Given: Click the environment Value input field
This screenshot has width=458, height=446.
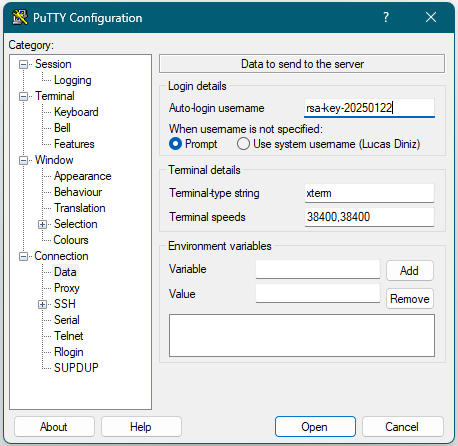Looking at the screenshot, I should coord(318,294).
